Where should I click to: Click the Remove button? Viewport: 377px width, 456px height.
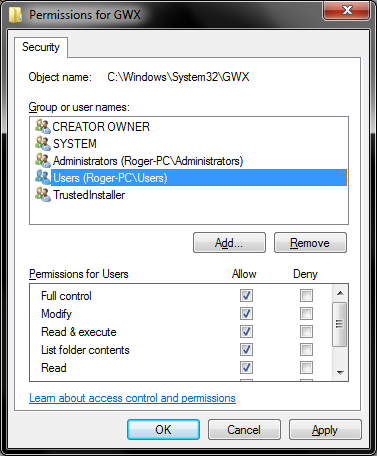coord(310,243)
